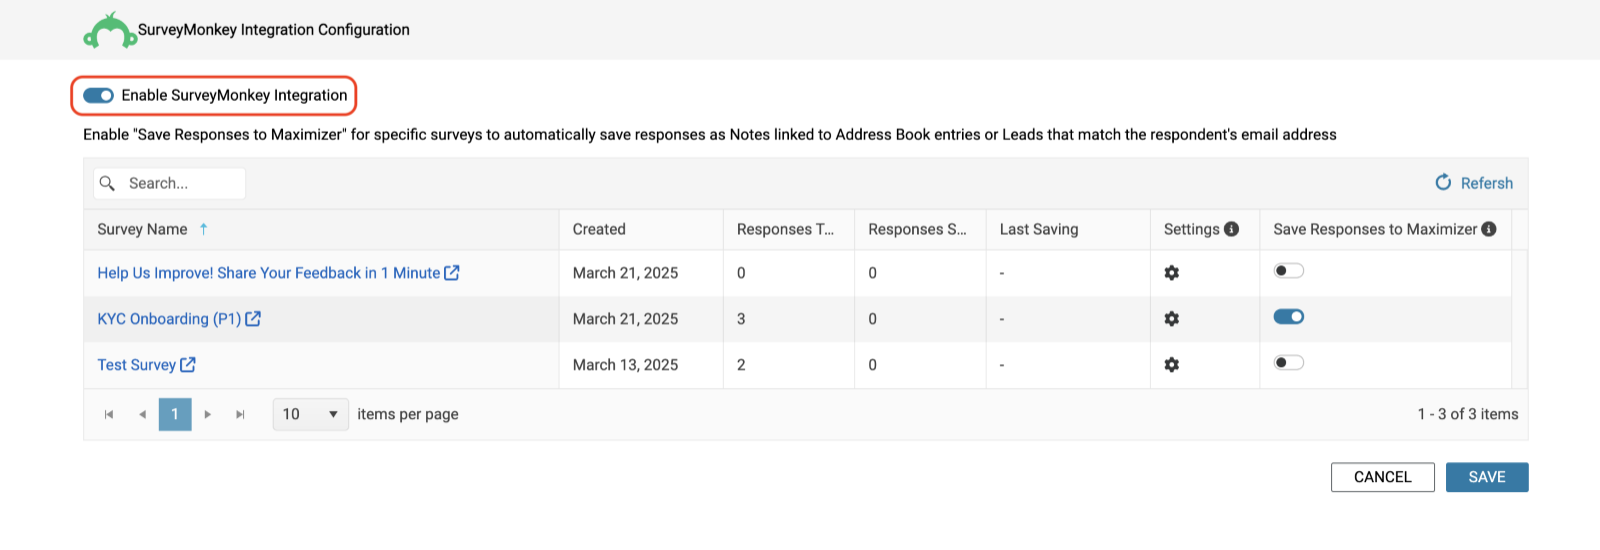Toggle Enable SurveyMonkey Integration switch

(98, 95)
